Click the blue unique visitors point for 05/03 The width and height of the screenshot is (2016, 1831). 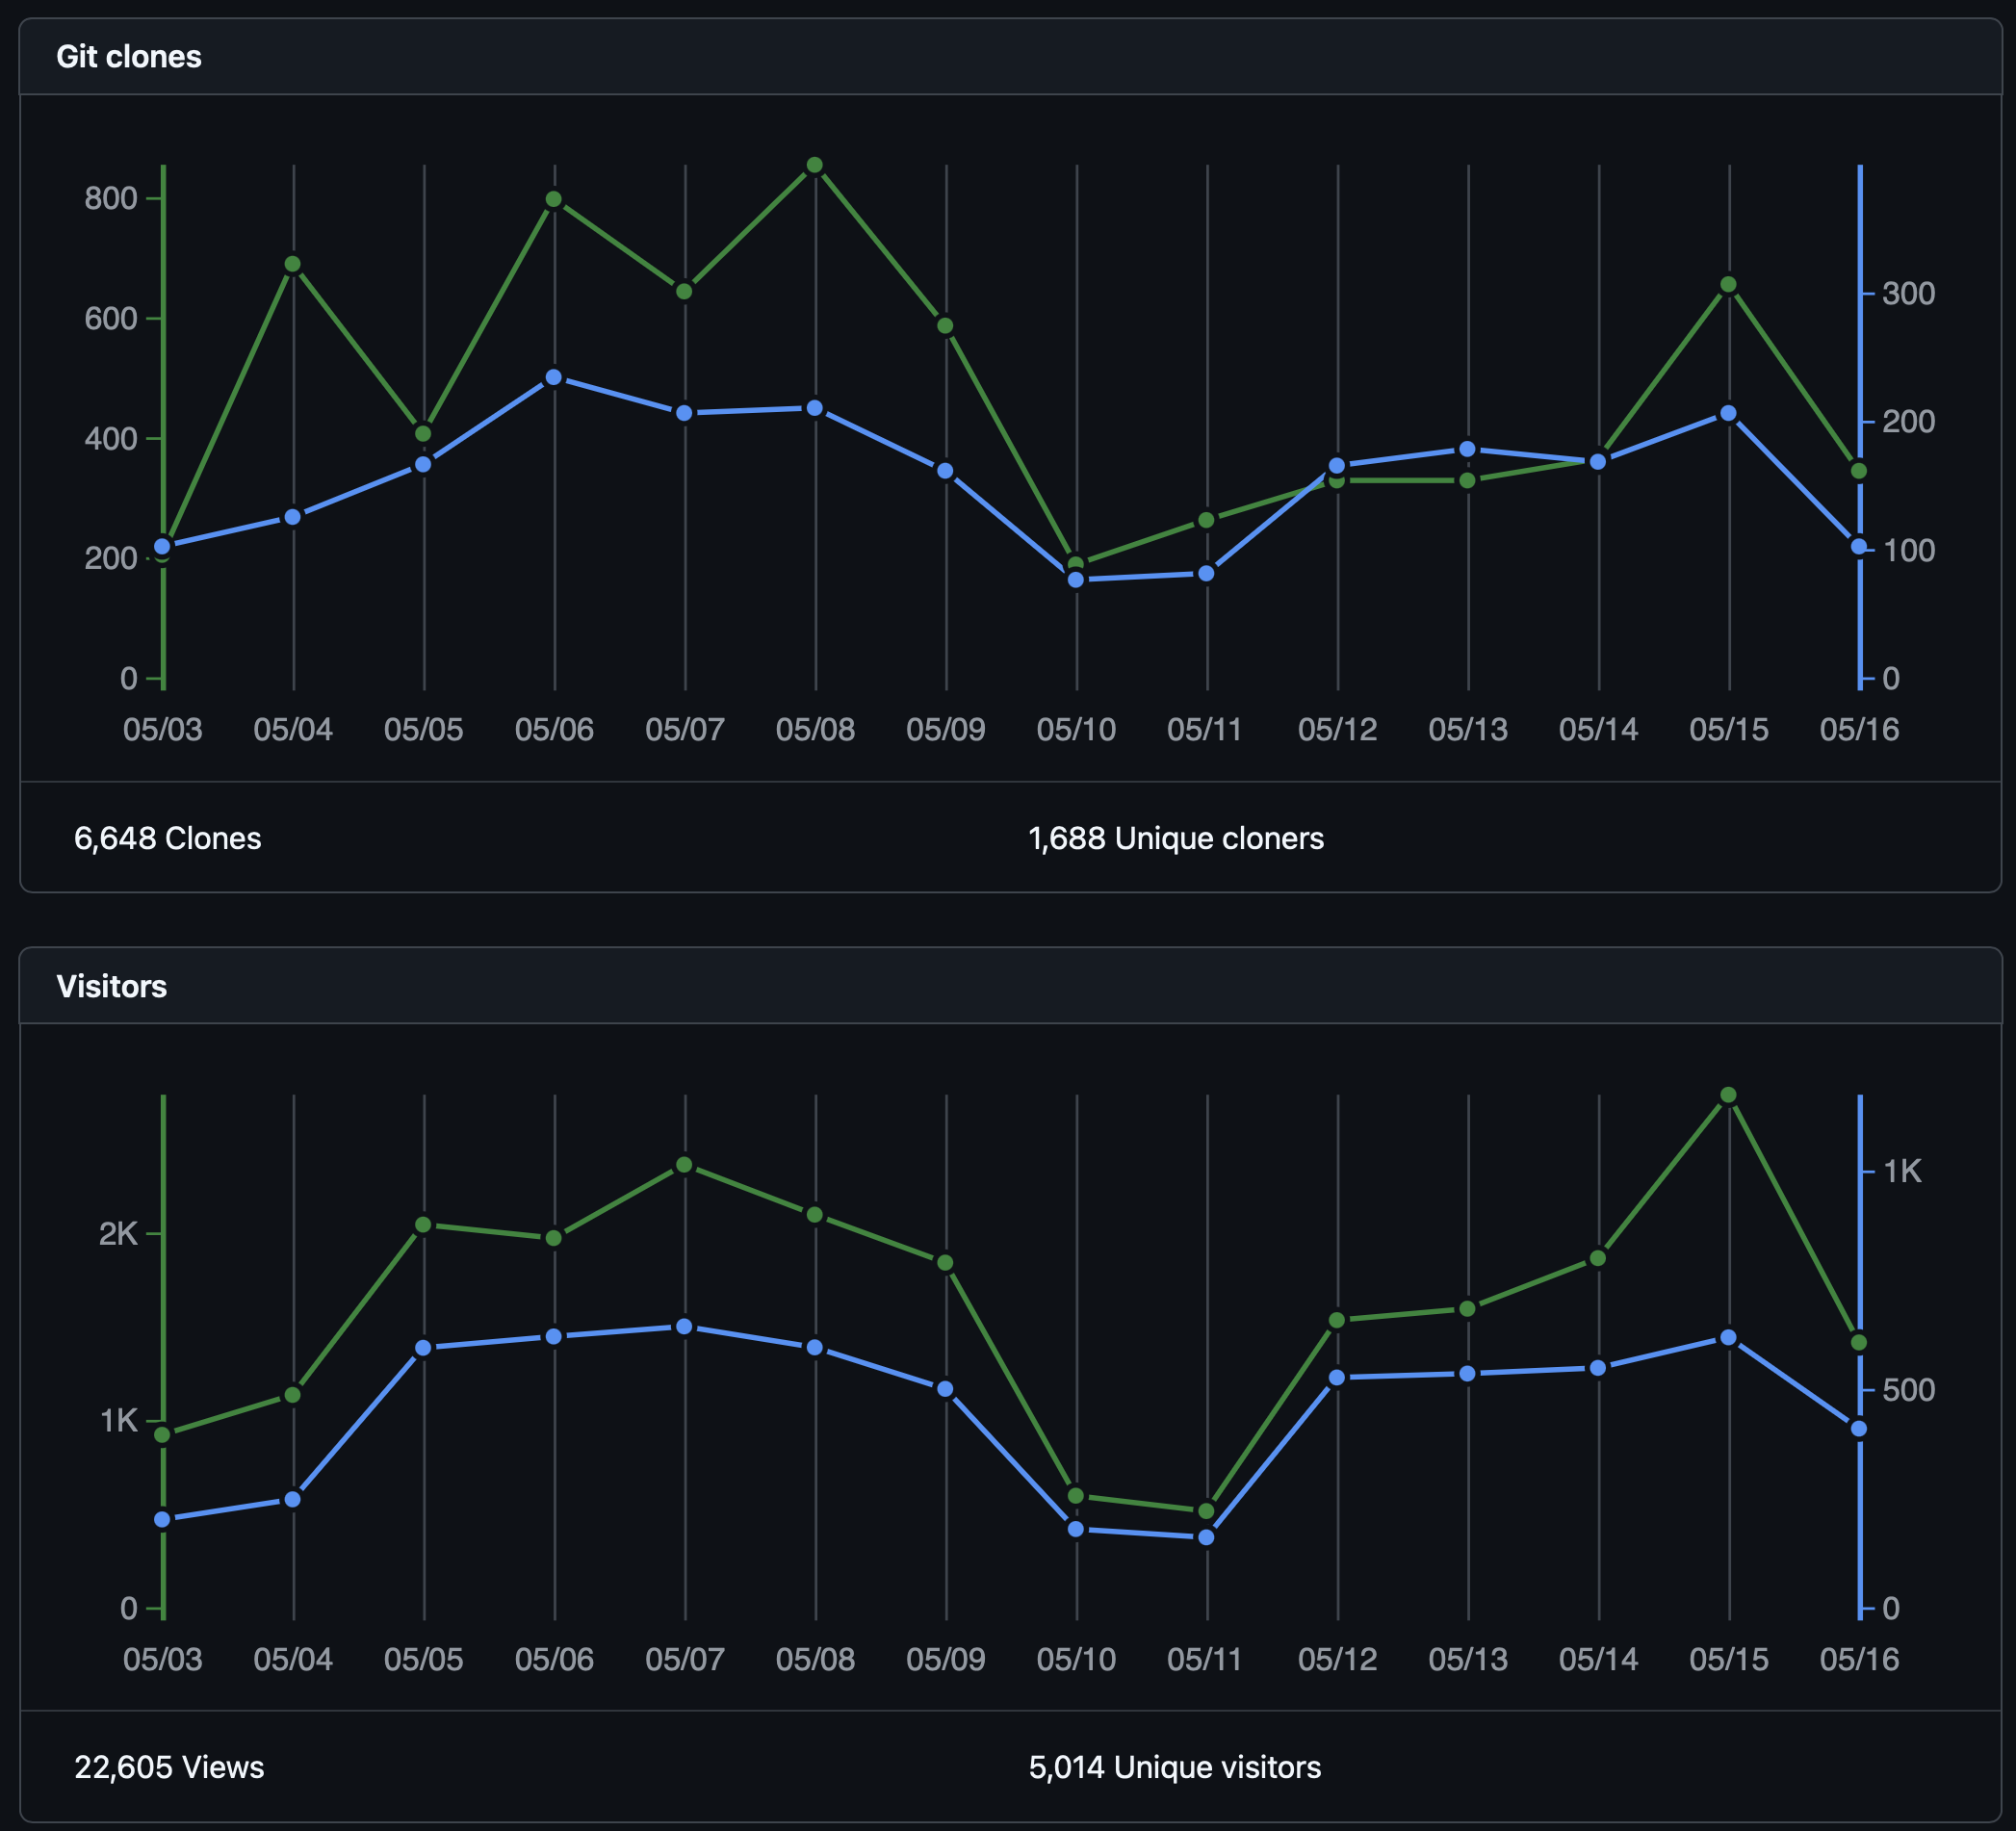tap(163, 1519)
